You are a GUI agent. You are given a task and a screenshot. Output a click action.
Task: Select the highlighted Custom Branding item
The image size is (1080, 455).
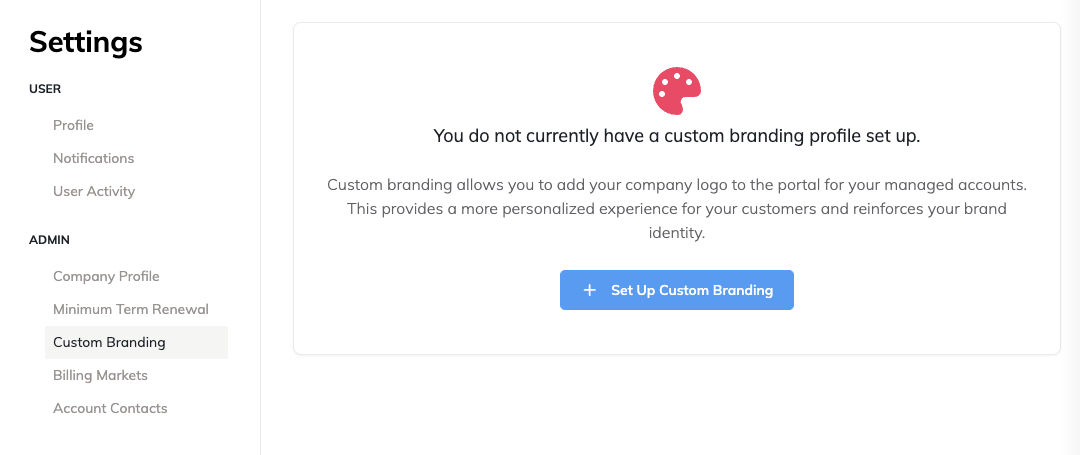click(109, 342)
